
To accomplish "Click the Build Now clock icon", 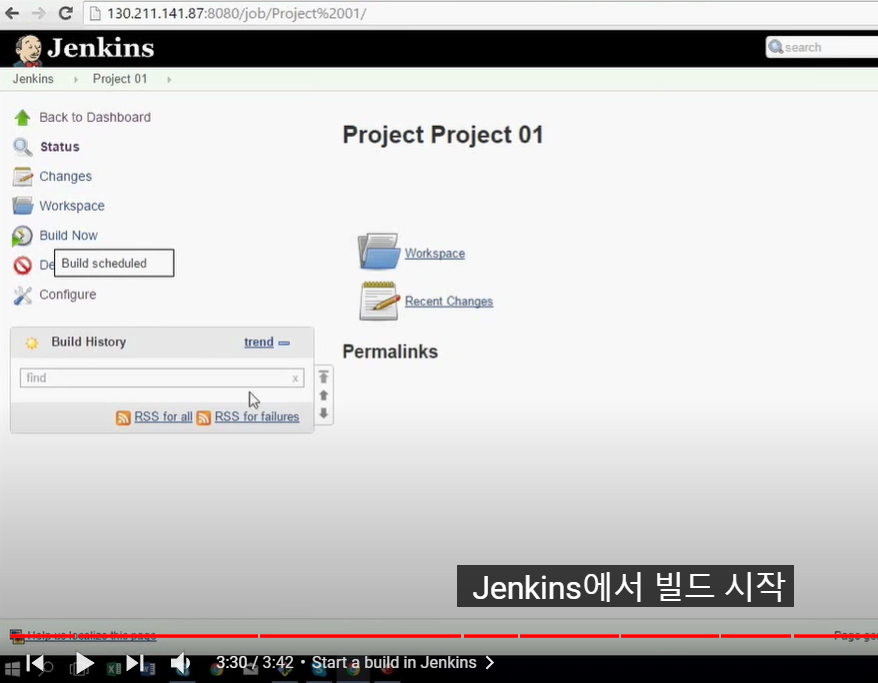I will click(22, 236).
